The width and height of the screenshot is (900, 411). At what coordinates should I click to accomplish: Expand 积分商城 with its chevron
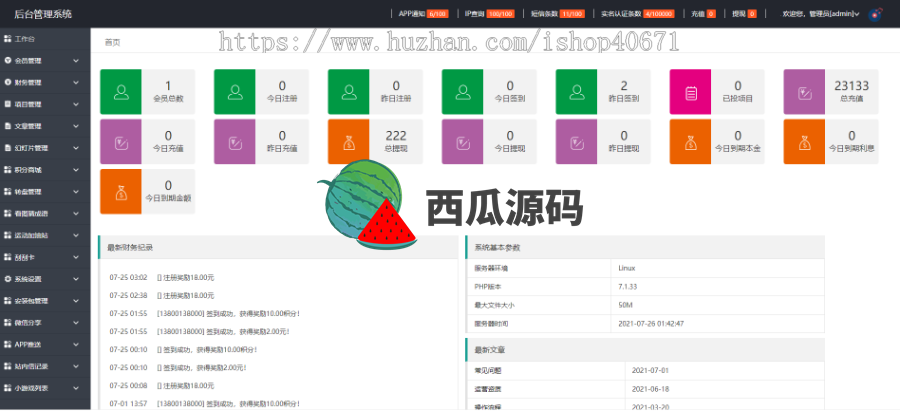click(x=76, y=169)
